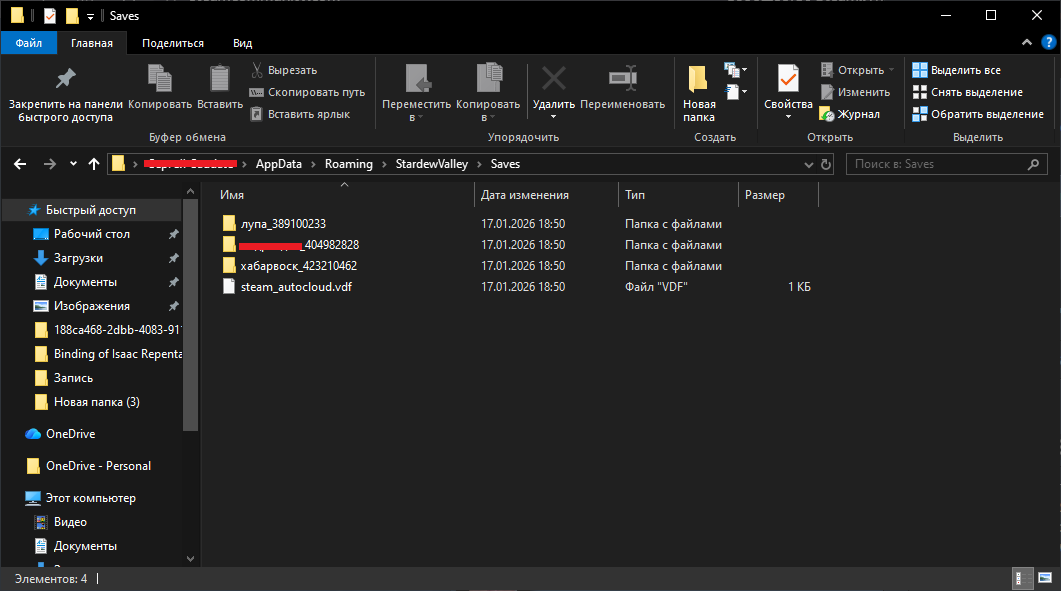The image size is (1061, 591).
Task: Select the folder ending in _404982828
Action: [x=291, y=244]
